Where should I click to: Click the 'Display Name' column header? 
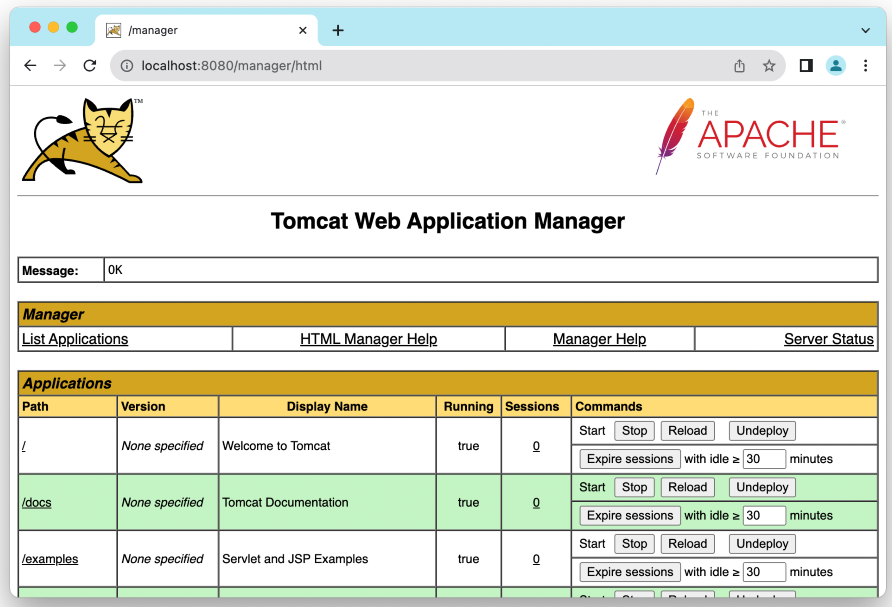click(327, 407)
